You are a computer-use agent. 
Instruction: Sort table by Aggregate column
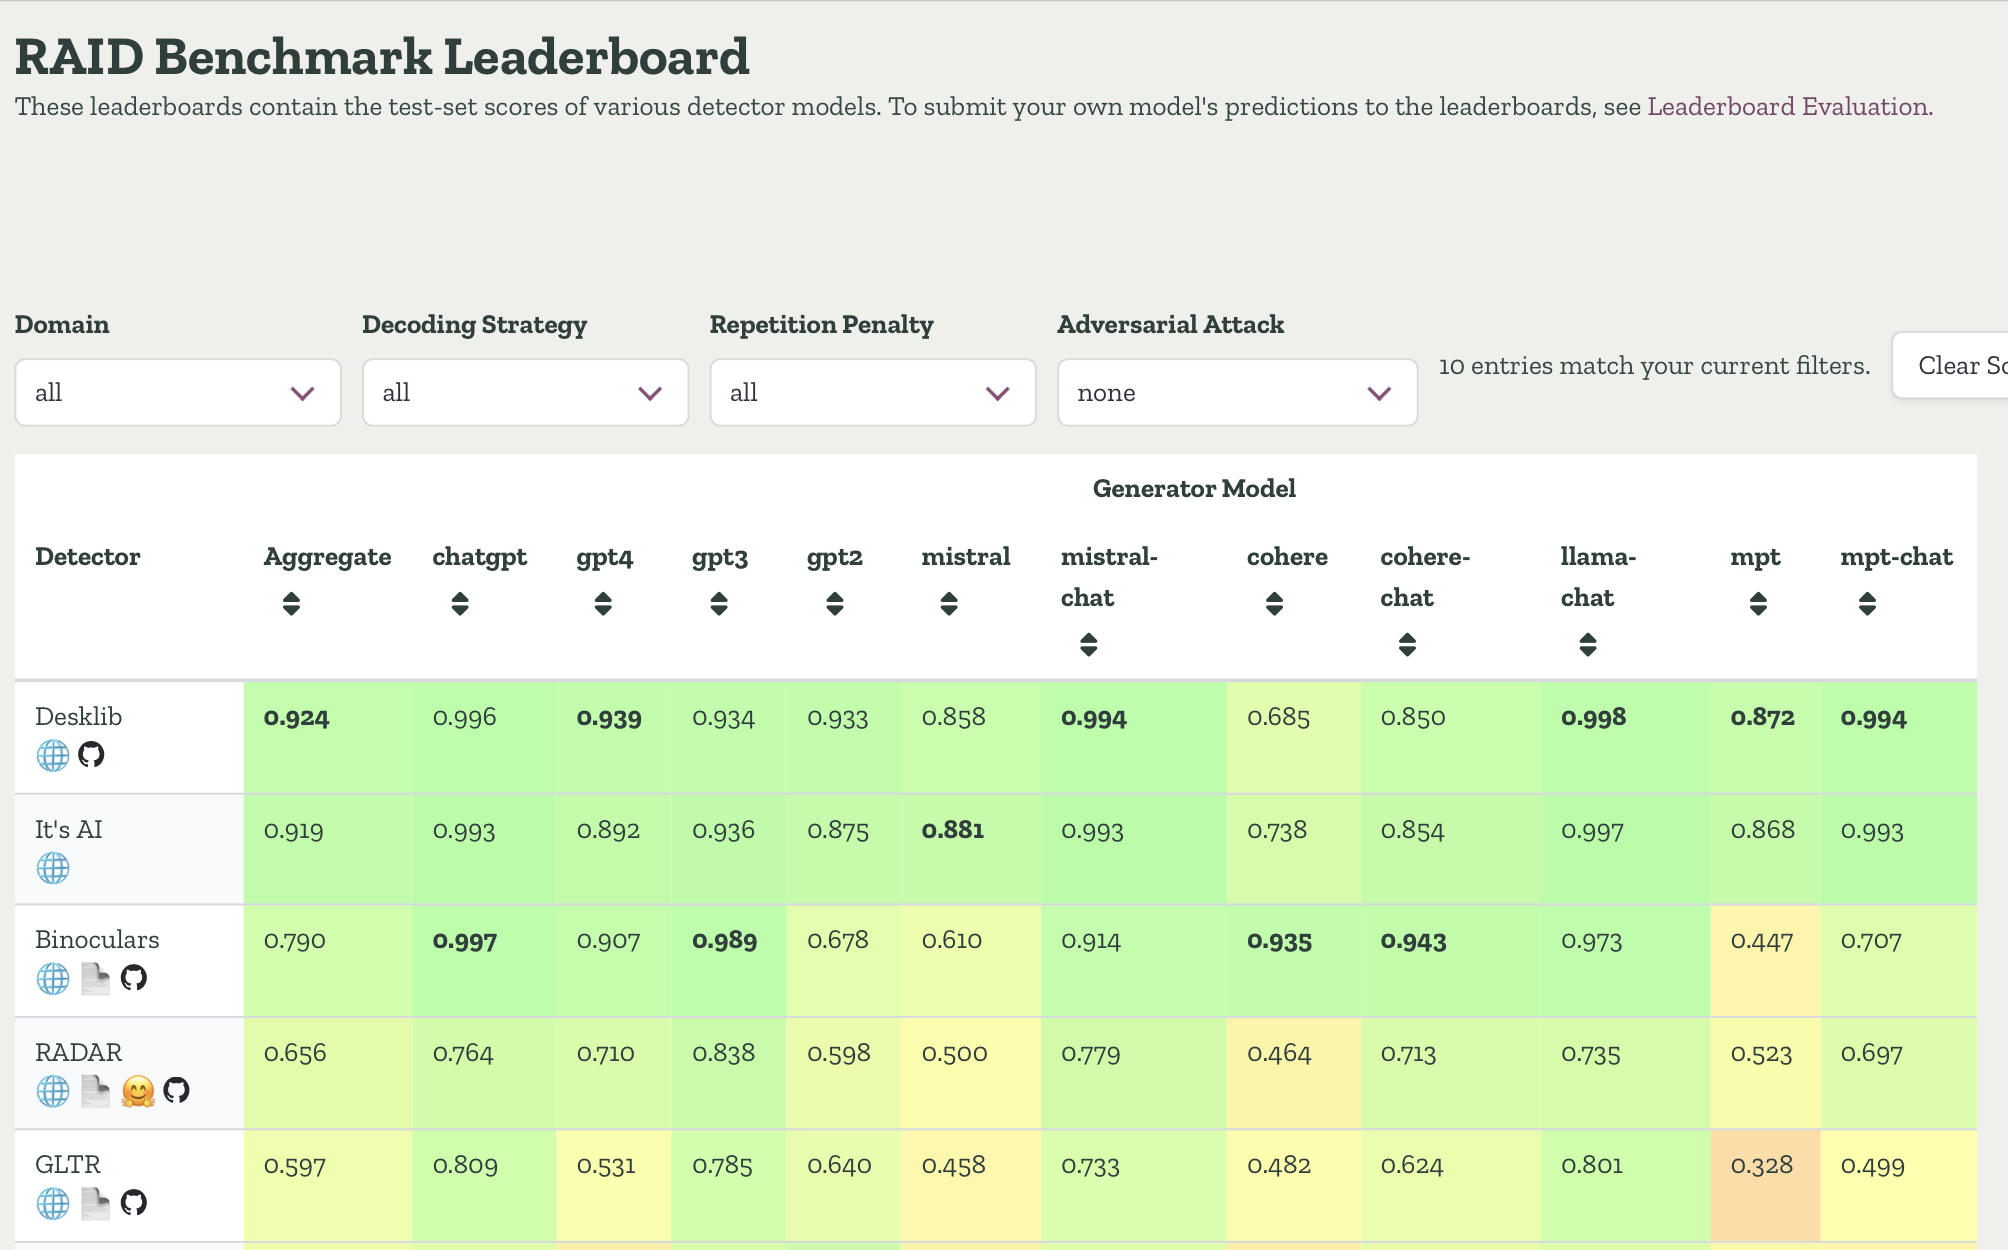[x=291, y=603]
